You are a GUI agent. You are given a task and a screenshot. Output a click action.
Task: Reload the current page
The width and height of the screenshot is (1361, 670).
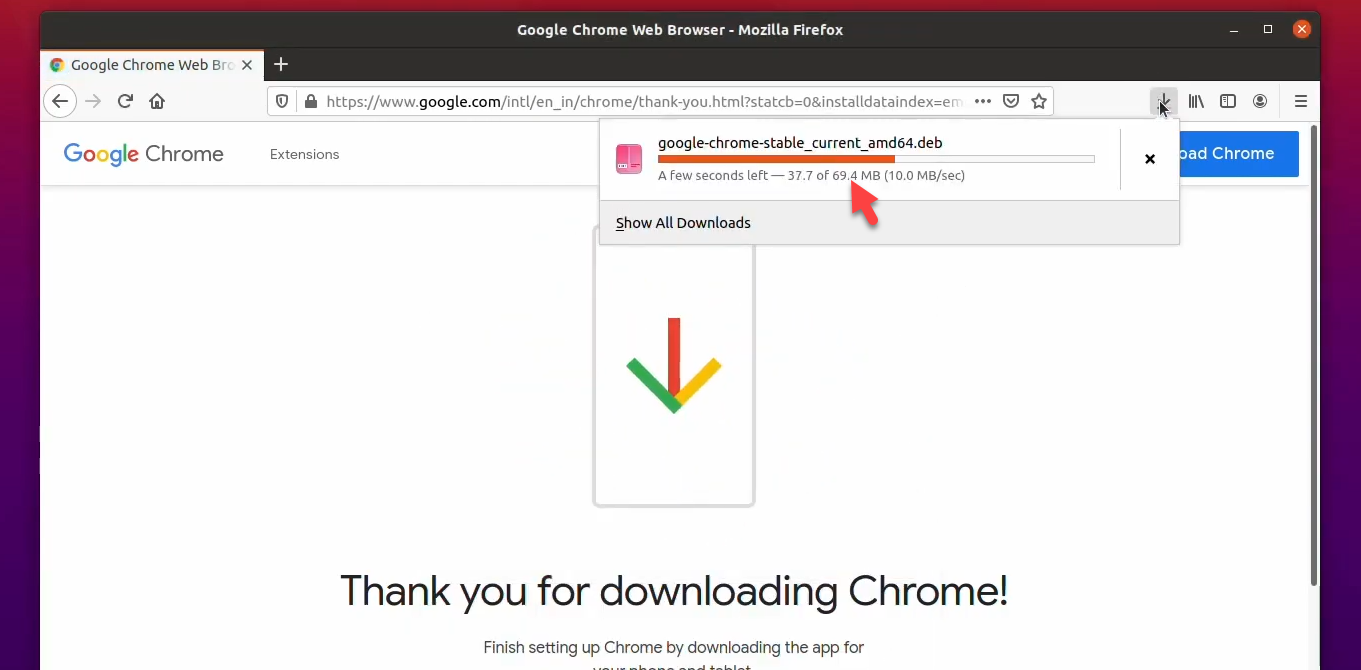(125, 101)
